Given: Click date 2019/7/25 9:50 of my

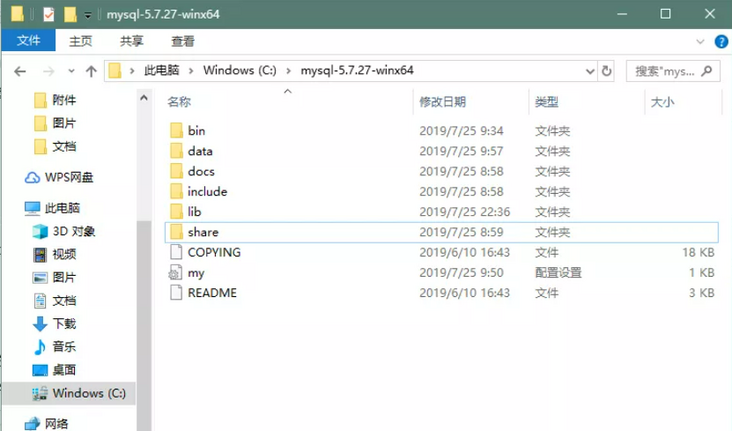Looking at the screenshot, I should pos(461,273).
